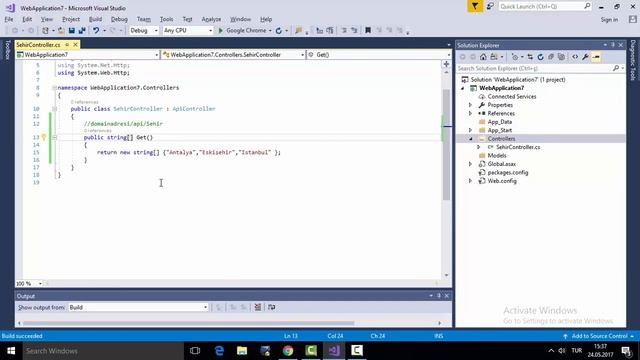Toggle pin on the SehirController.cs tab

coord(67,44)
